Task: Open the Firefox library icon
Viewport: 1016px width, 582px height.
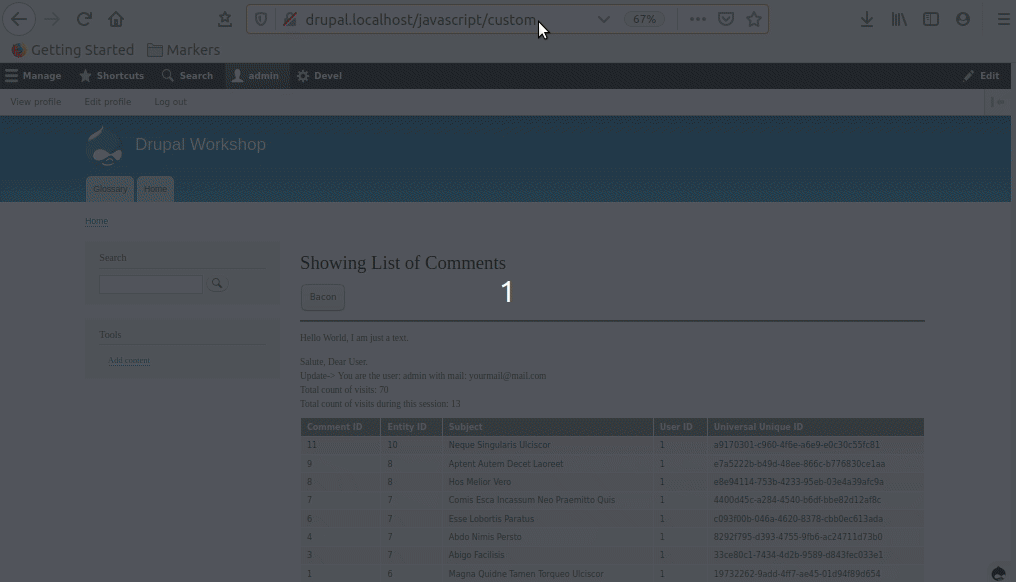Action: [899, 19]
